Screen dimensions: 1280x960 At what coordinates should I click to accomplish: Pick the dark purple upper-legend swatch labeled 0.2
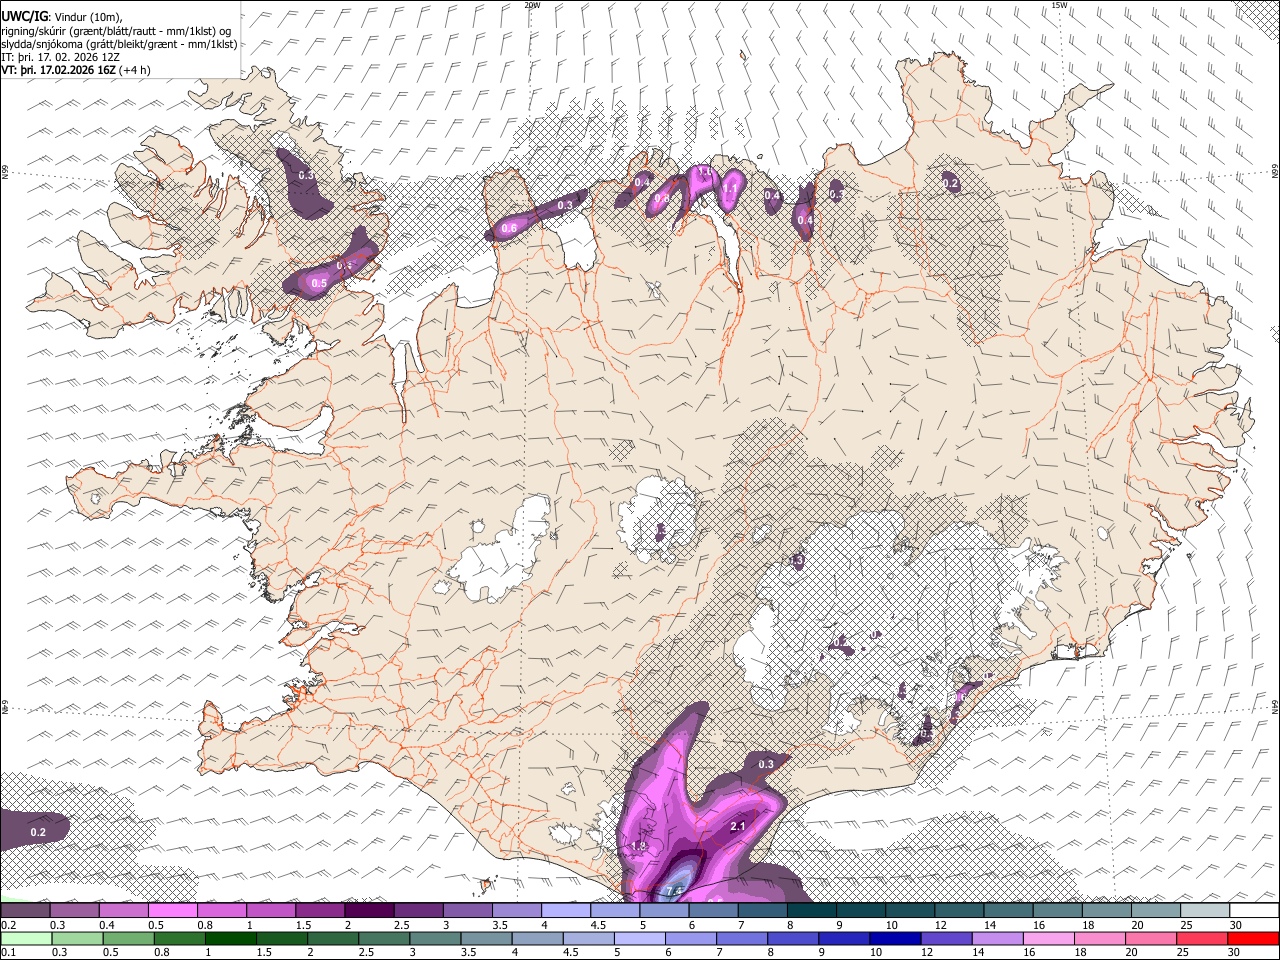pos(25,910)
